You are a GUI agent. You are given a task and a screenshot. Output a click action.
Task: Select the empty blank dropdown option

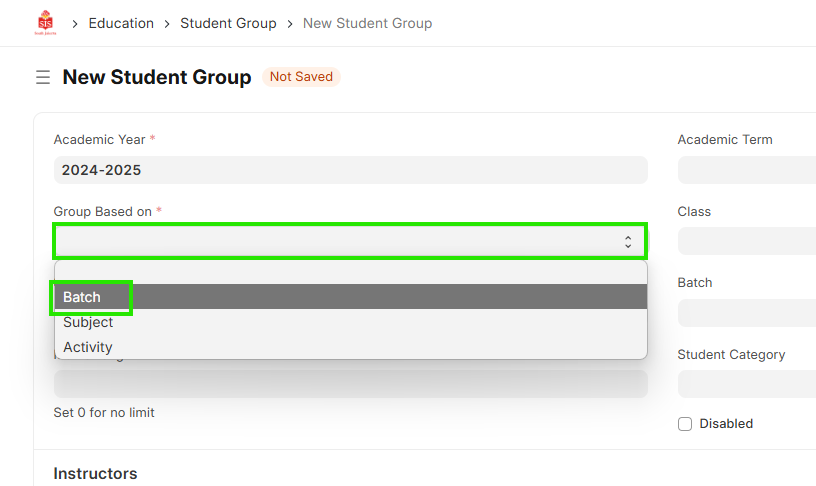(340, 273)
